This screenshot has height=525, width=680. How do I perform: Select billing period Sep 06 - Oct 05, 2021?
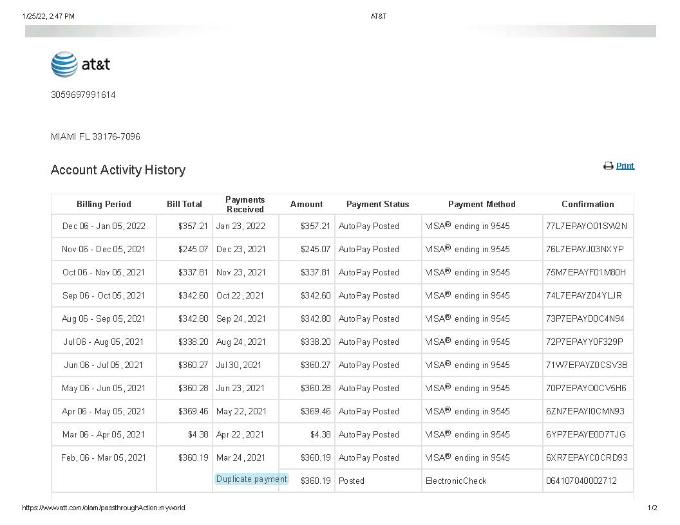point(104,296)
